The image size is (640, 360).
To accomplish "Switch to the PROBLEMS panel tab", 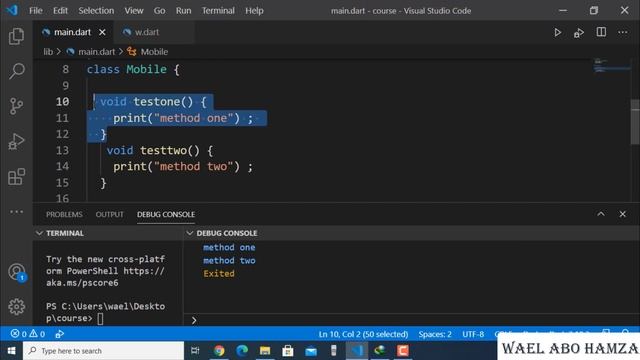I will point(64,214).
